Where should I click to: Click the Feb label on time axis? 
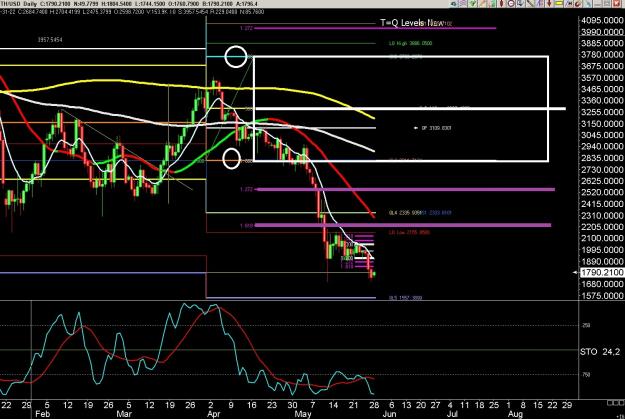tap(42, 414)
